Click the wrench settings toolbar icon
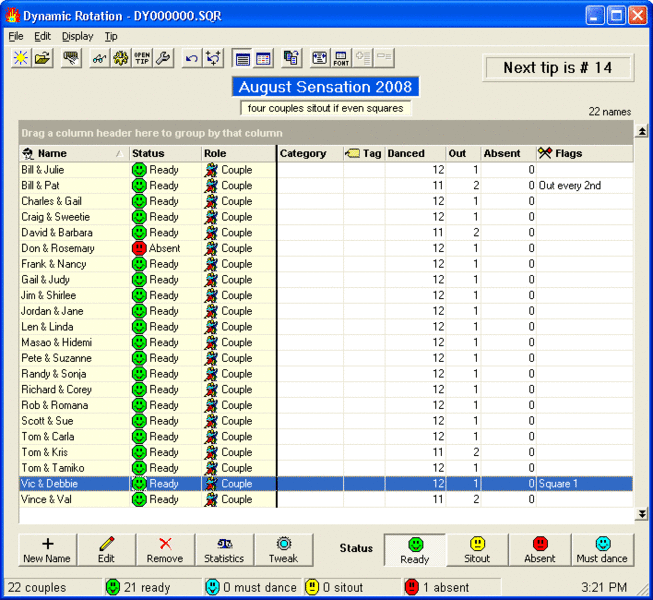This screenshot has height=600, width=653. click(164, 59)
